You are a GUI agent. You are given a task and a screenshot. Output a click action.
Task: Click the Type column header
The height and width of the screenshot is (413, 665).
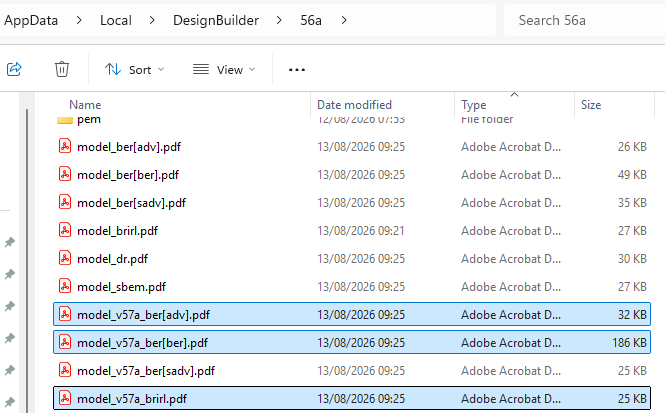click(474, 105)
